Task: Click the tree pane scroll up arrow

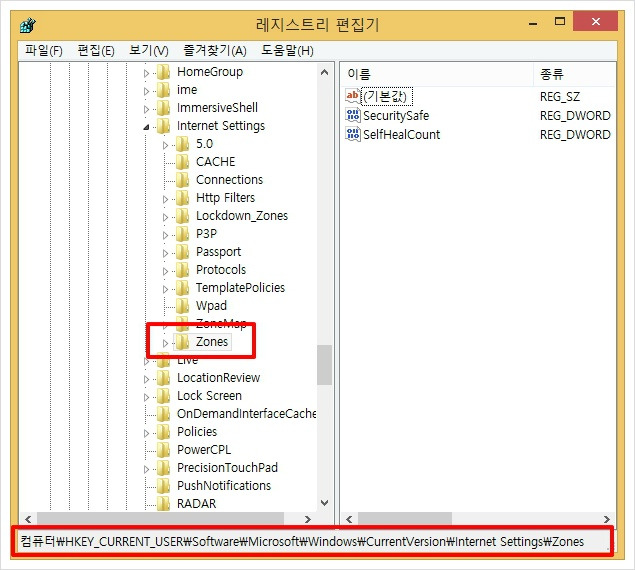Action: pos(324,73)
